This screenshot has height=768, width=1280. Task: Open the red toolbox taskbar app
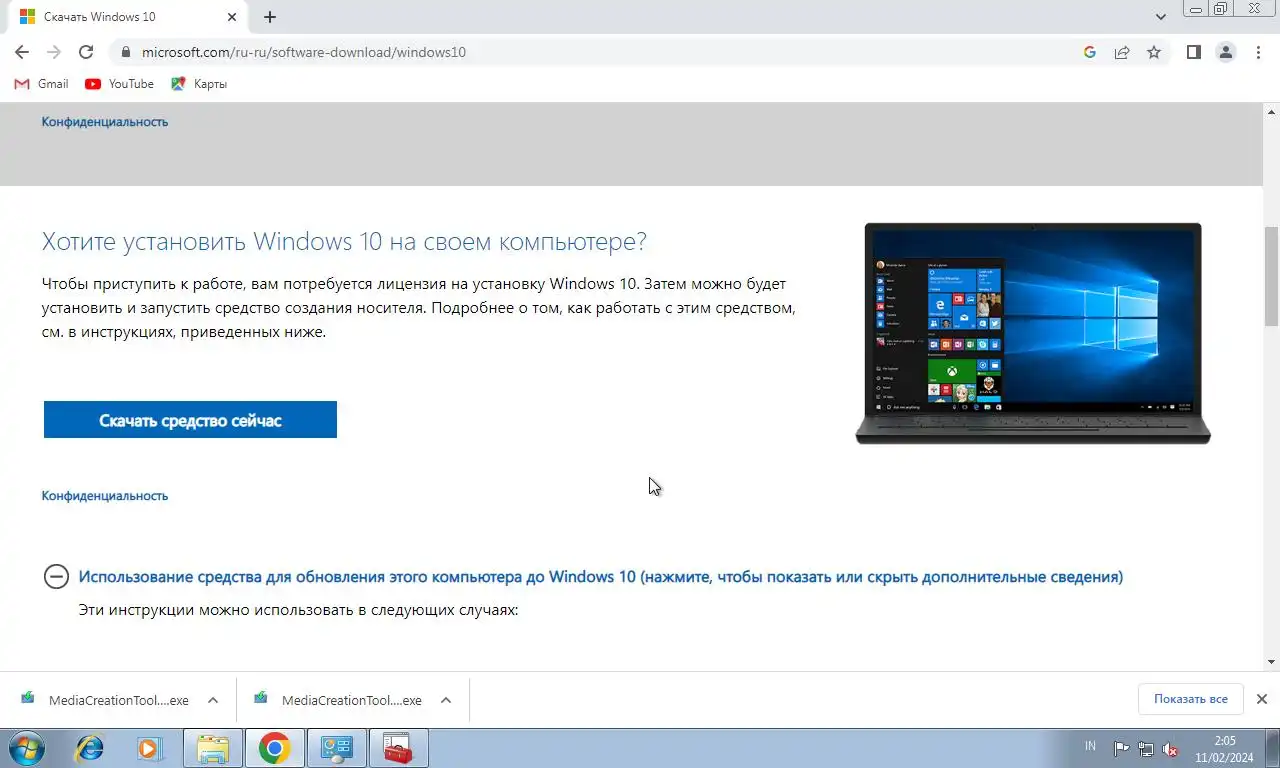coord(398,748)
